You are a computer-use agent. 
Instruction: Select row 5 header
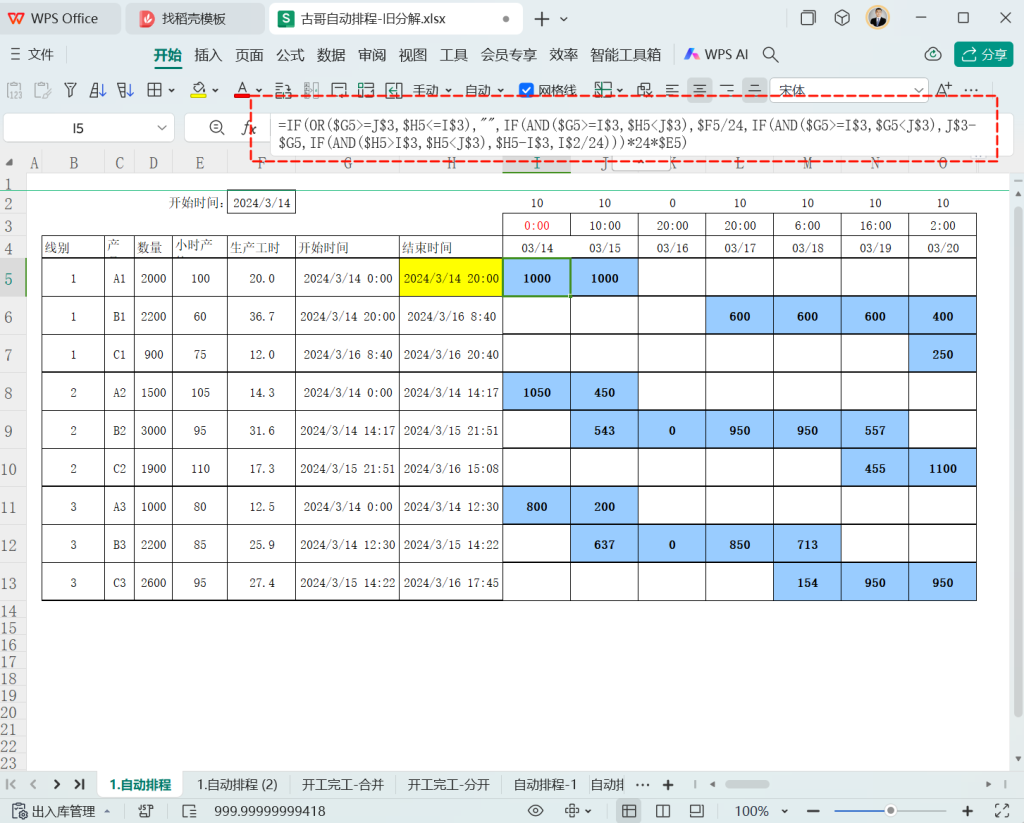[x=9, y=279]
